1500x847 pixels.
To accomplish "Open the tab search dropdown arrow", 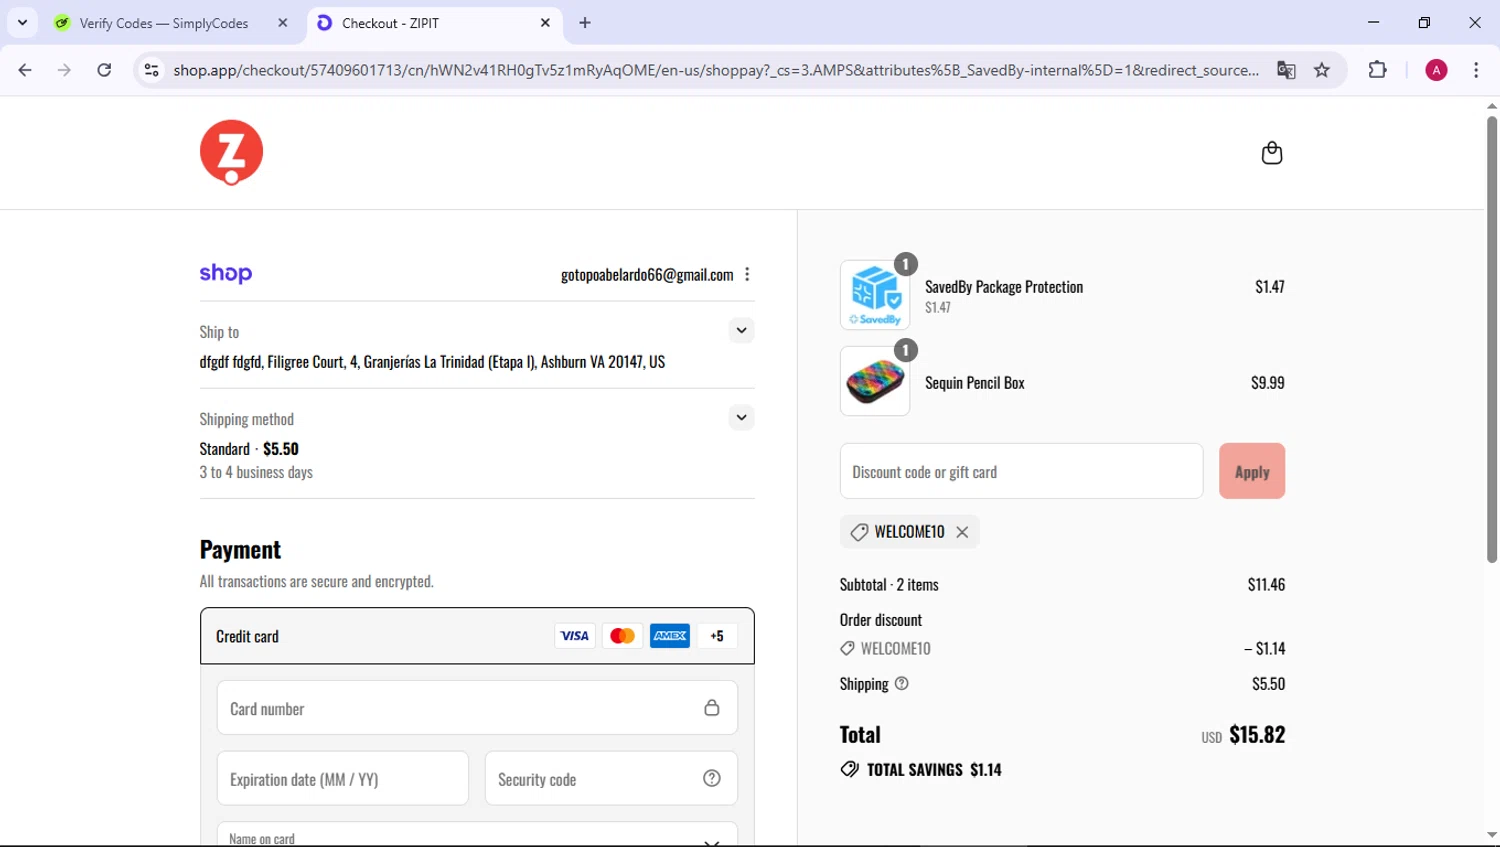I will 22,22.
